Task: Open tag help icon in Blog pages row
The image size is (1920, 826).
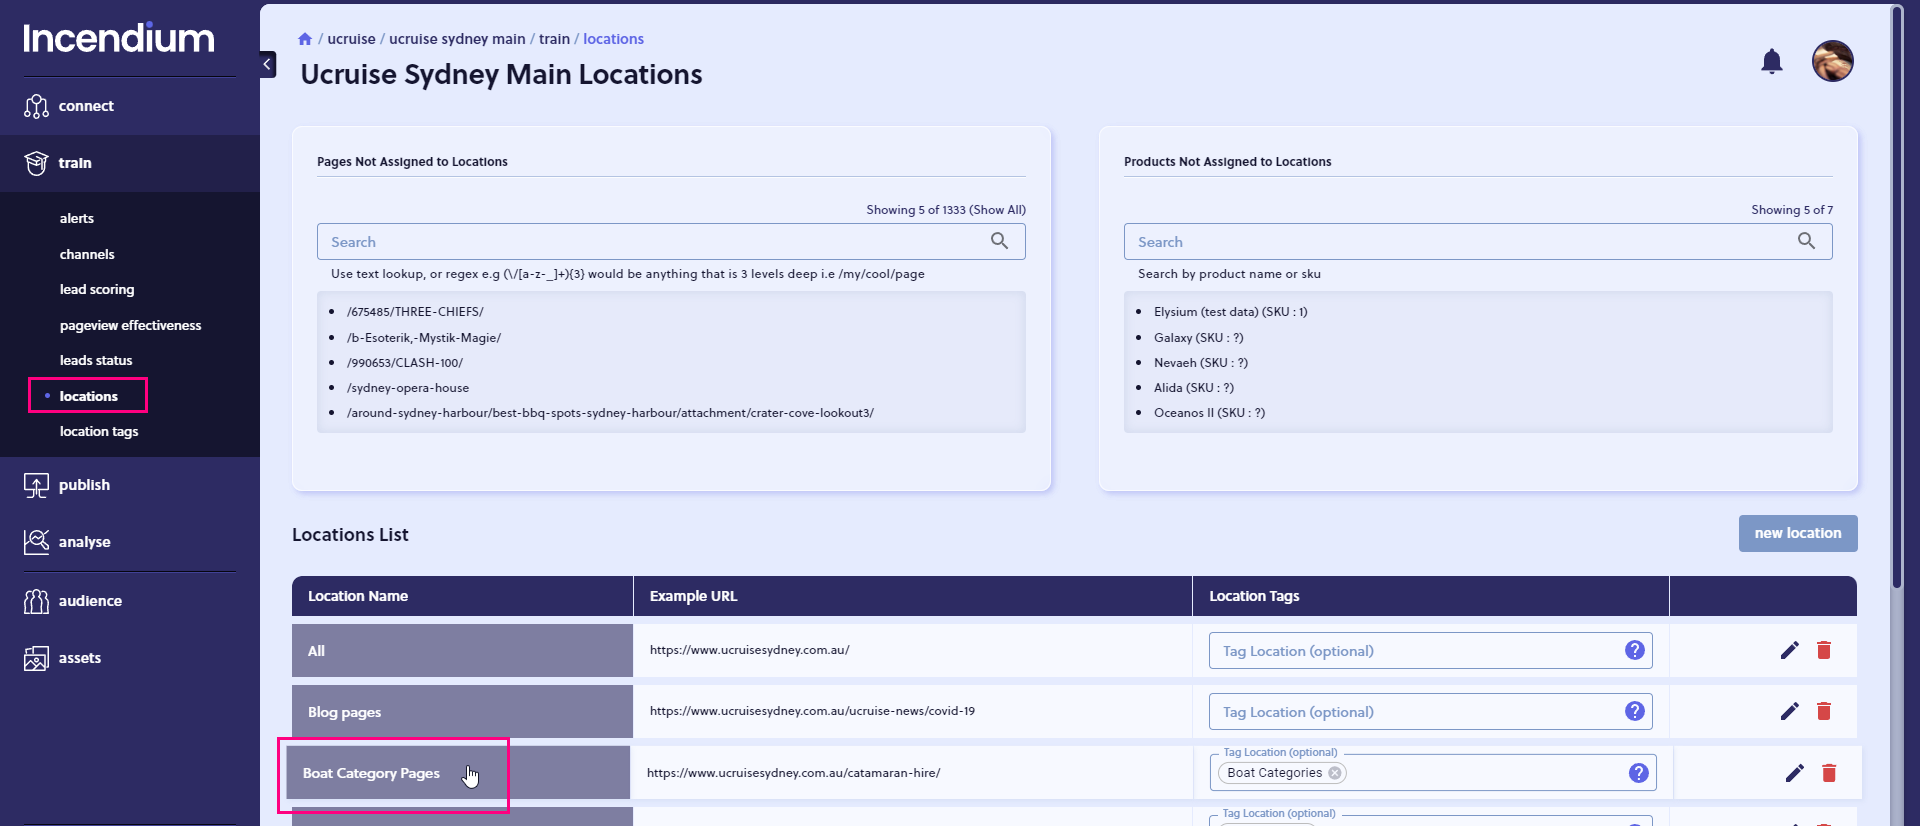Action: point(1634,711)
